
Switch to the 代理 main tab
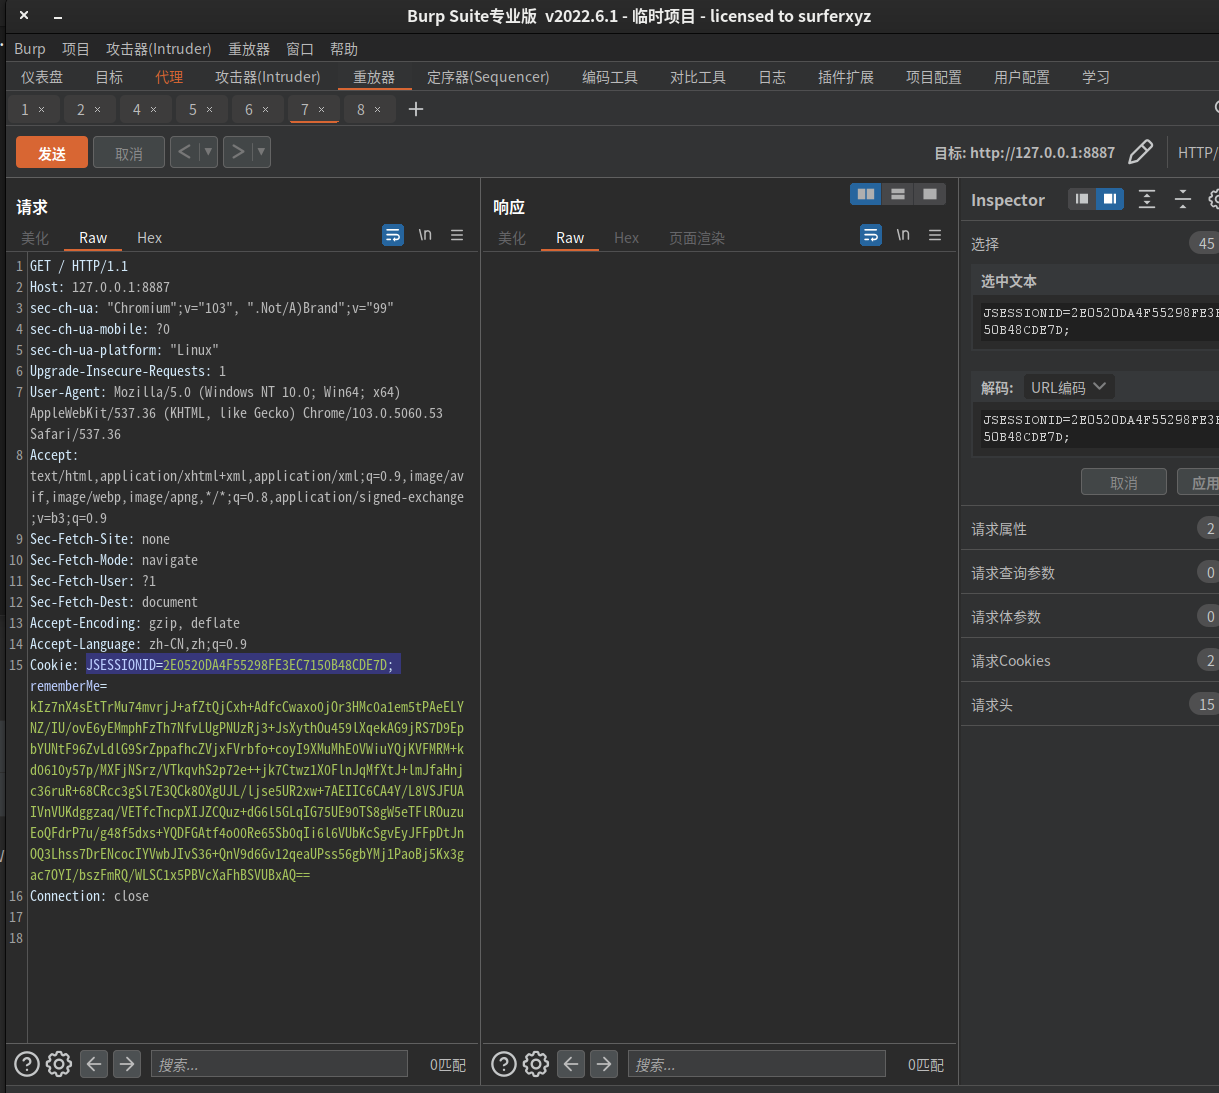click(x=169, y=77)
